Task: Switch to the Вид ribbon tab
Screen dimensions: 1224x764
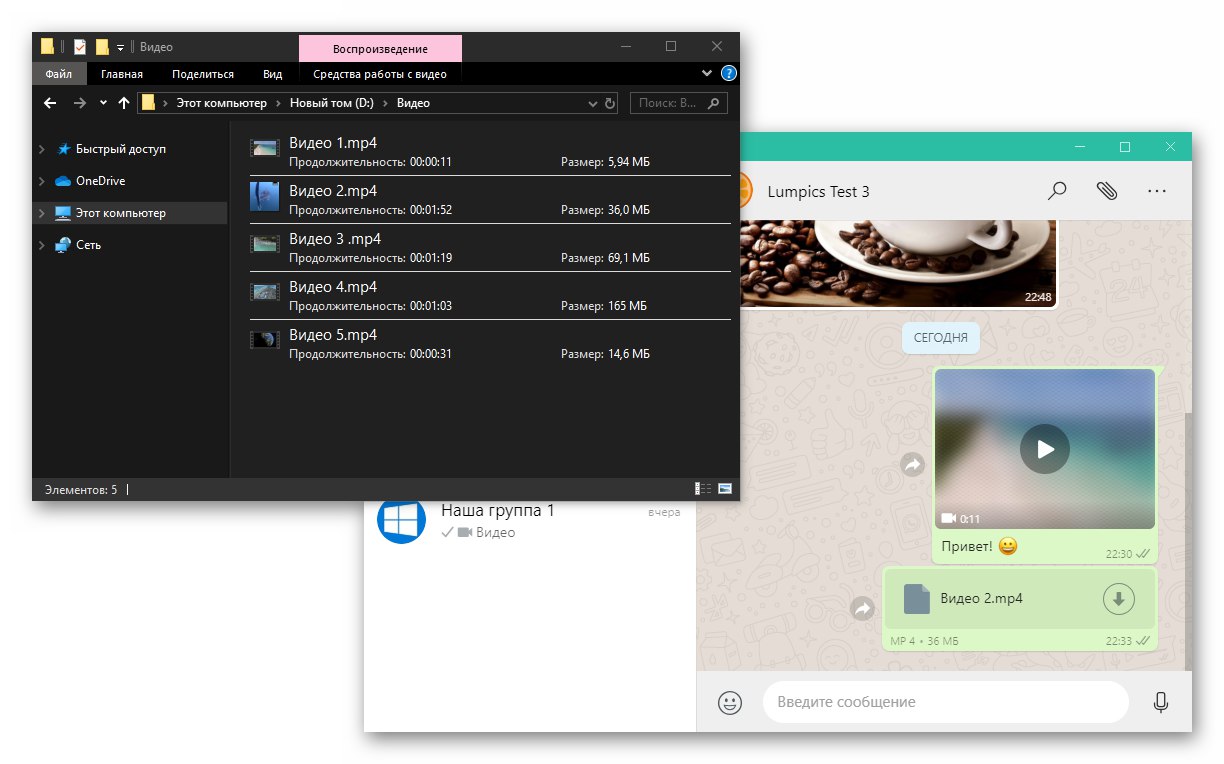Action: 273,74
